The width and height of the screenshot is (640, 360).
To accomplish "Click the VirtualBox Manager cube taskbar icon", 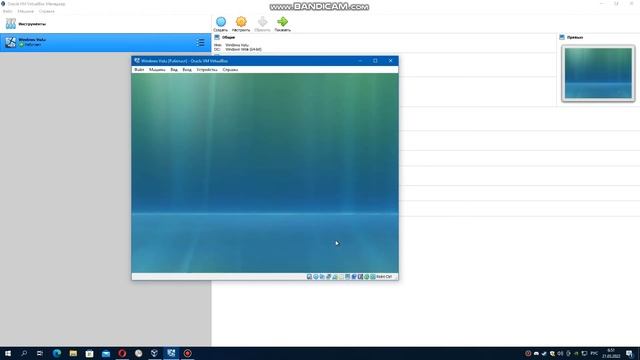I will (x=154, y=353).
